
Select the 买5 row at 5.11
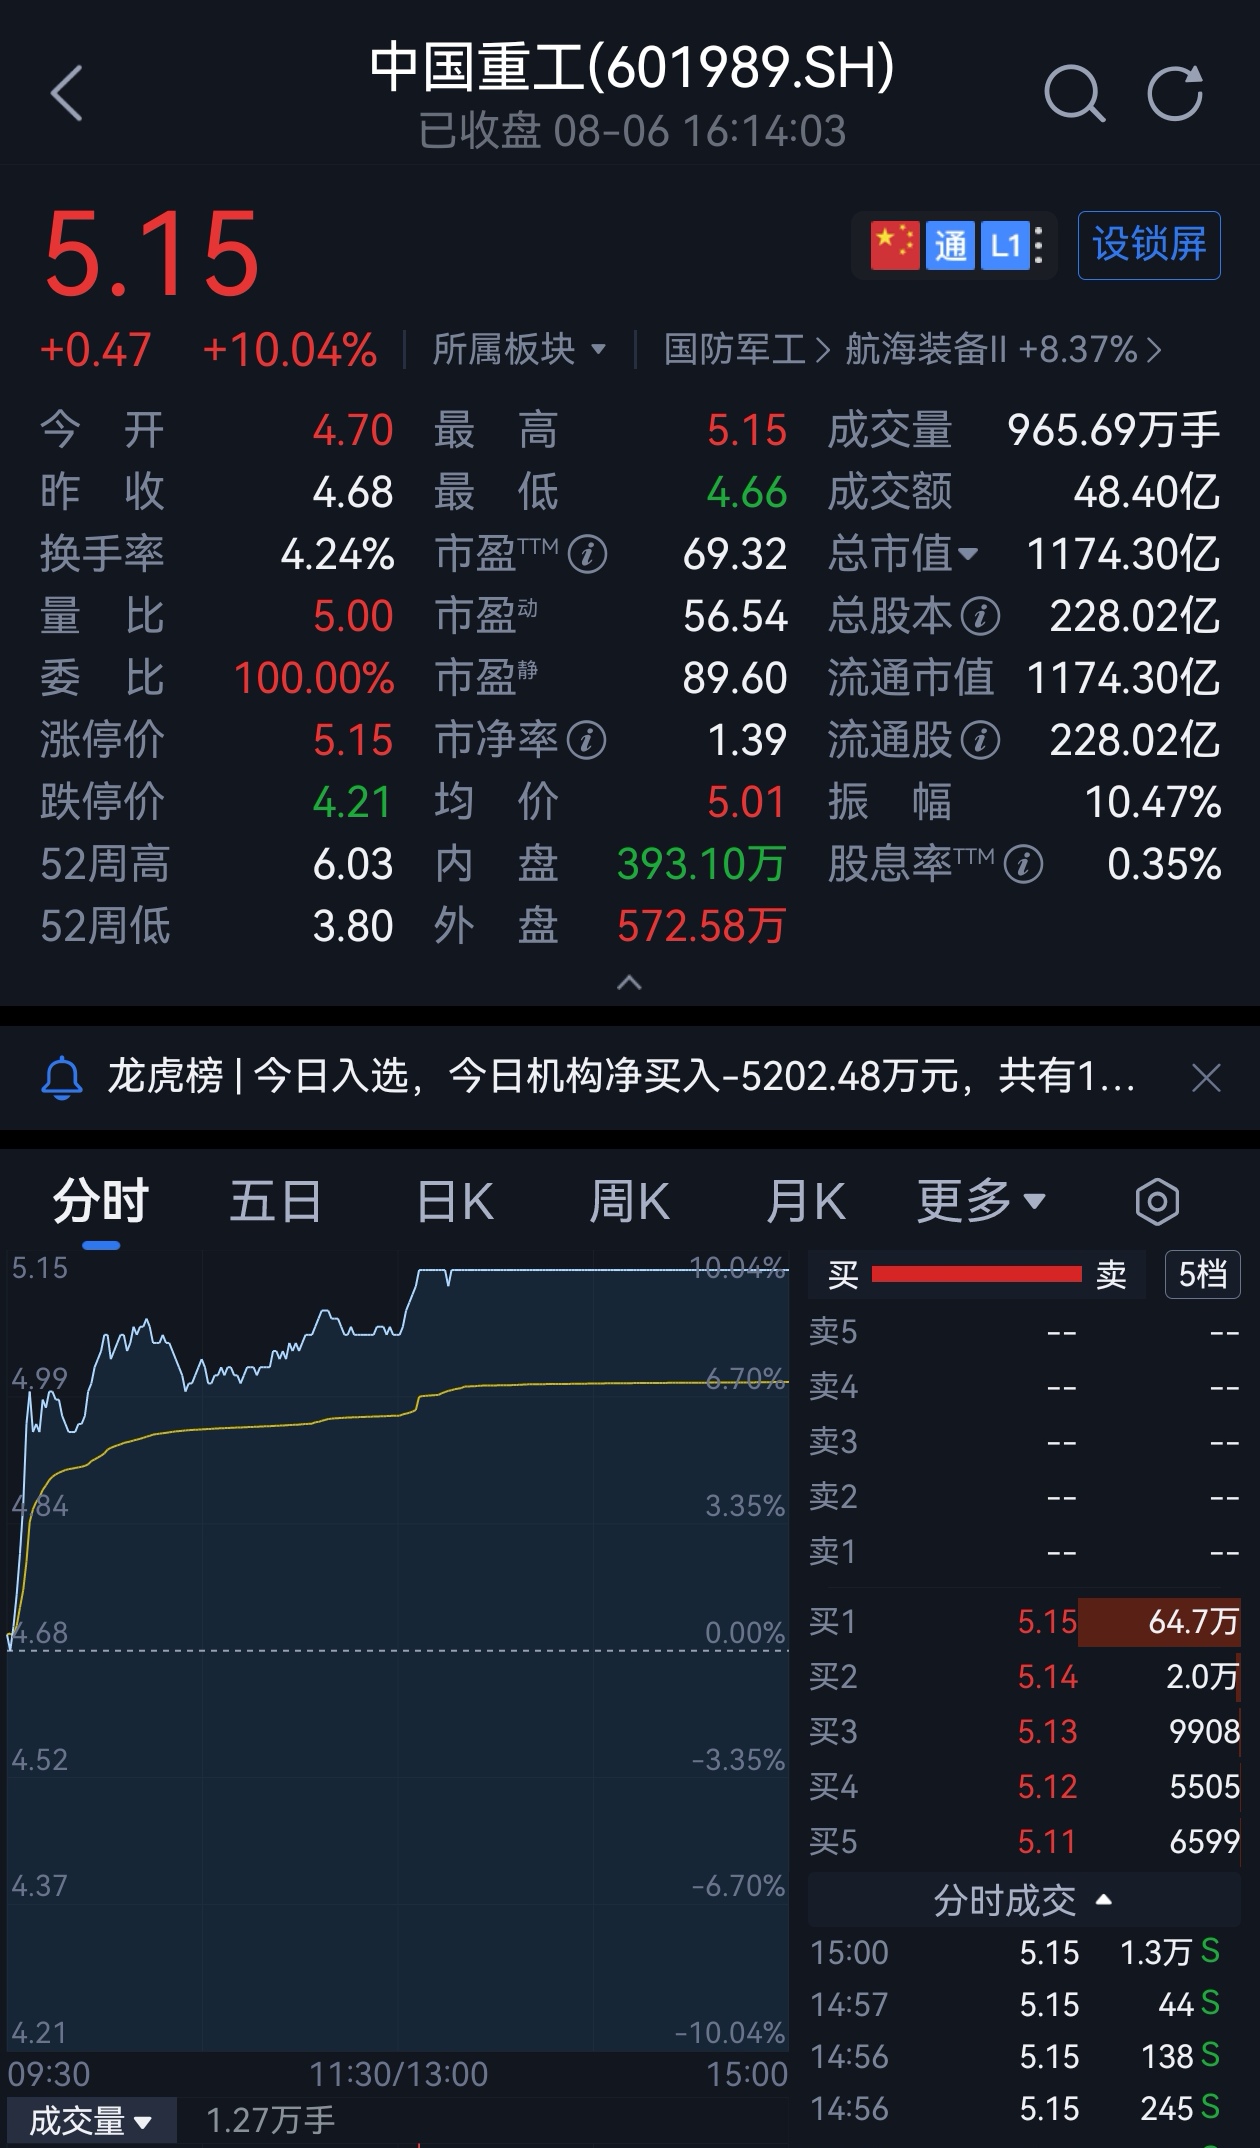point(1024,1841)
